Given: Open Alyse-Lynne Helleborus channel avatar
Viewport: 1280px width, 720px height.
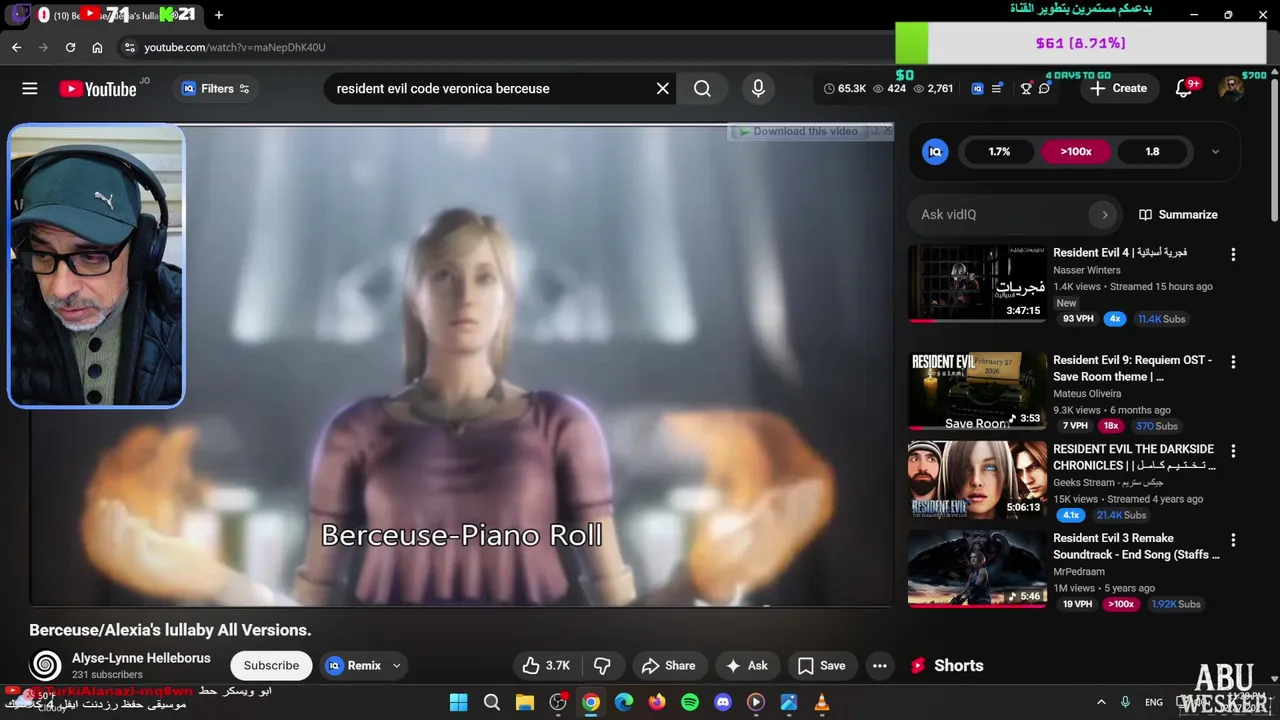Looking at the screenshot, I should pyautogui.click(x=45, y=665).
